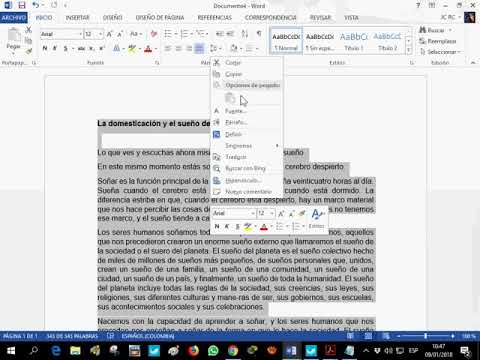Click the word count in the status bar

click(72, 336)
